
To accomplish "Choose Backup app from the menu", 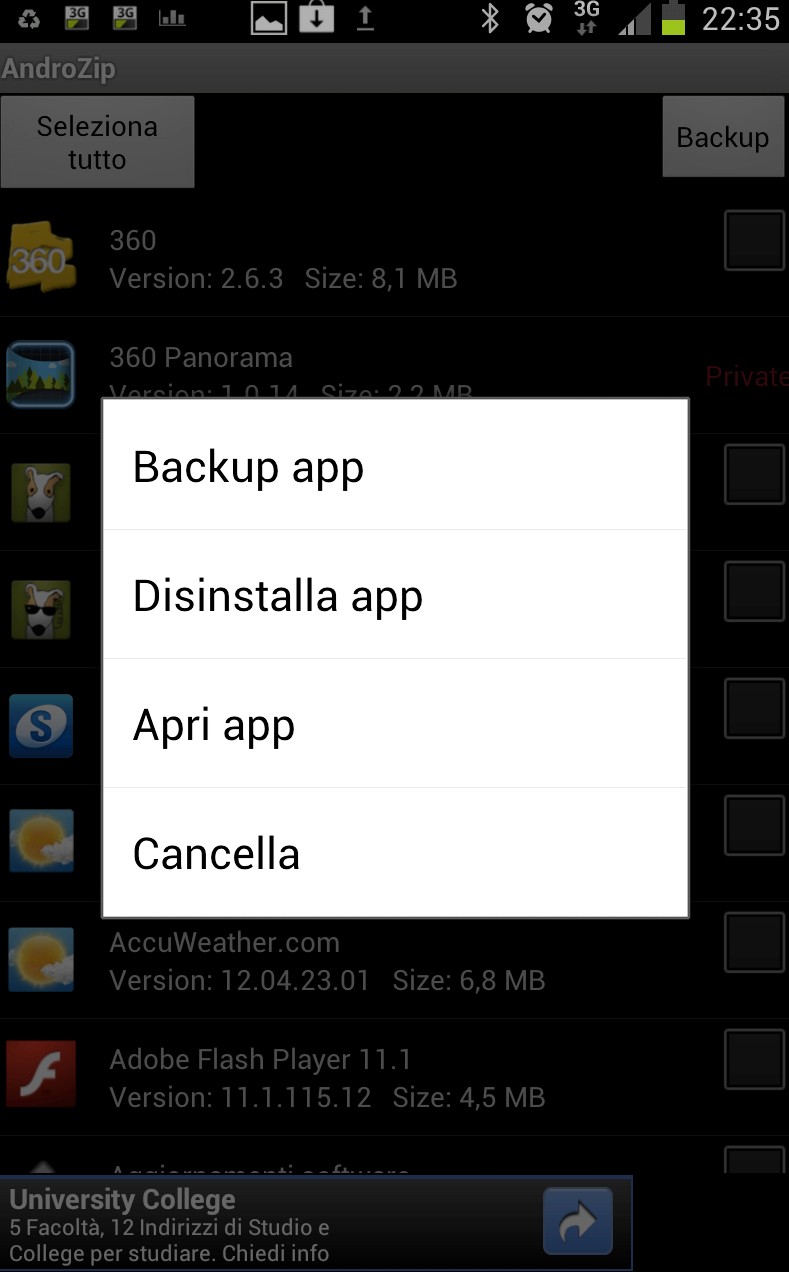I will pyautogui.click(x=395, y=466).
